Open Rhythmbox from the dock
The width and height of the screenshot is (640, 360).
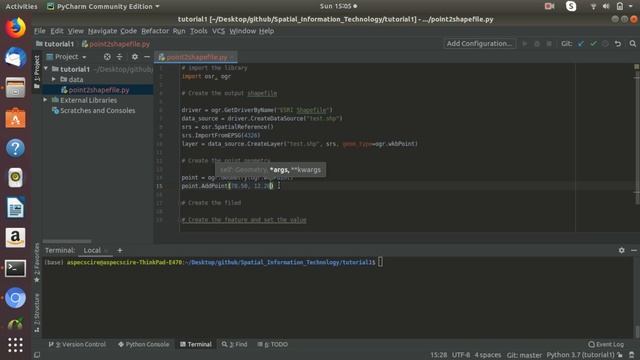click(16, 178)
